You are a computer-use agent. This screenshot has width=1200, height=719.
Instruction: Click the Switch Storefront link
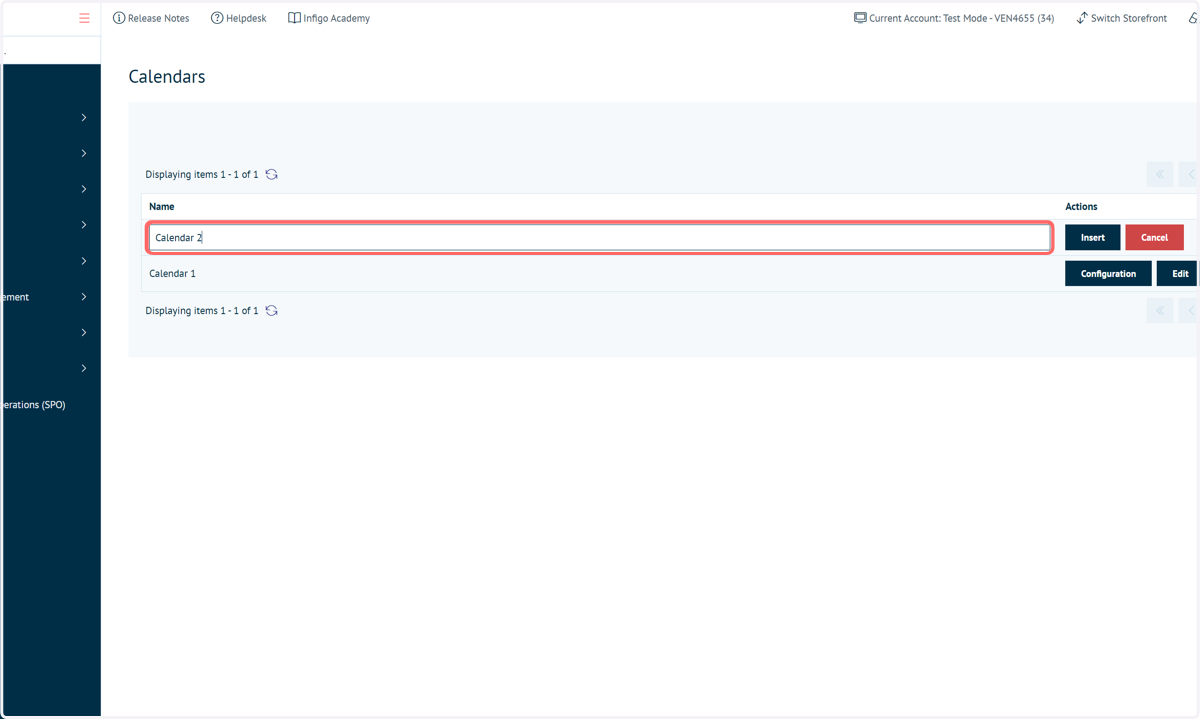pyautogui.click(x=1129, y=18)
